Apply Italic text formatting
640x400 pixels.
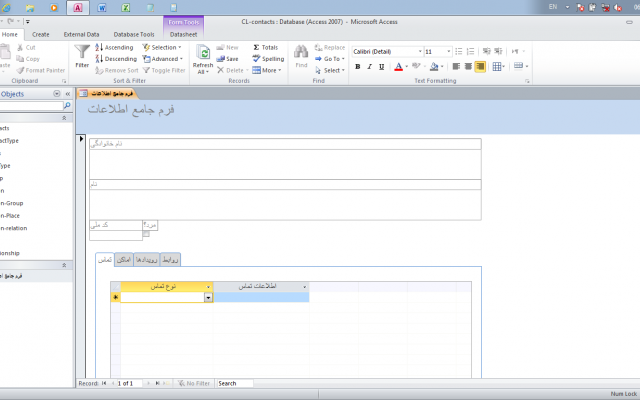pos(369,67)
